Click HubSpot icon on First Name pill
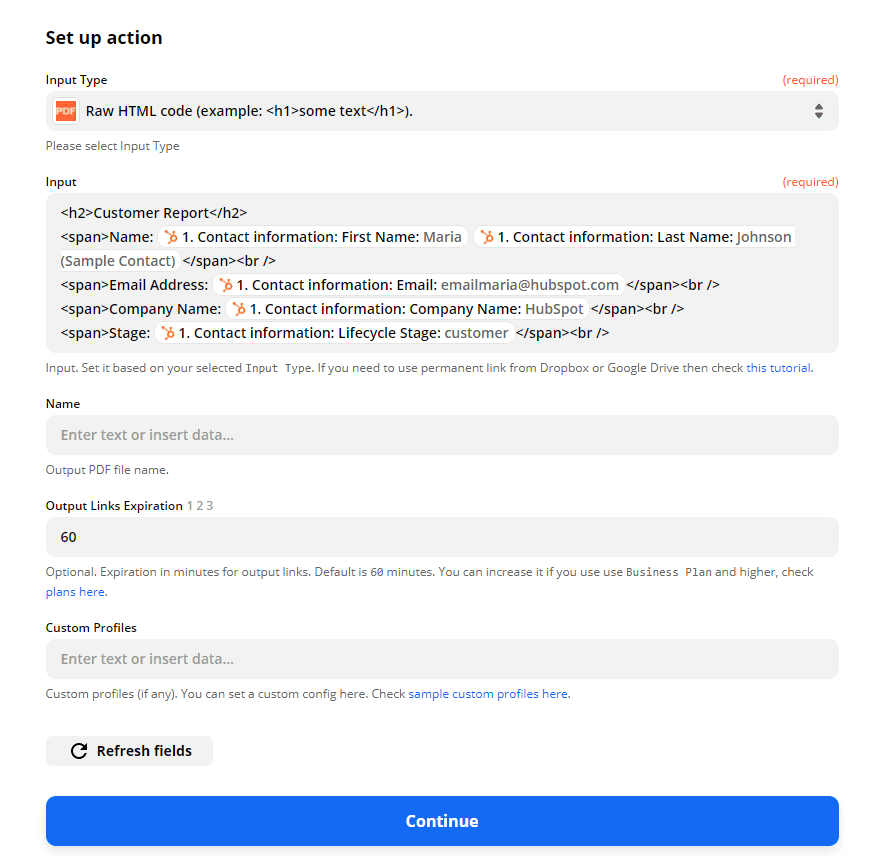886x856 pixels. (172, 237)
